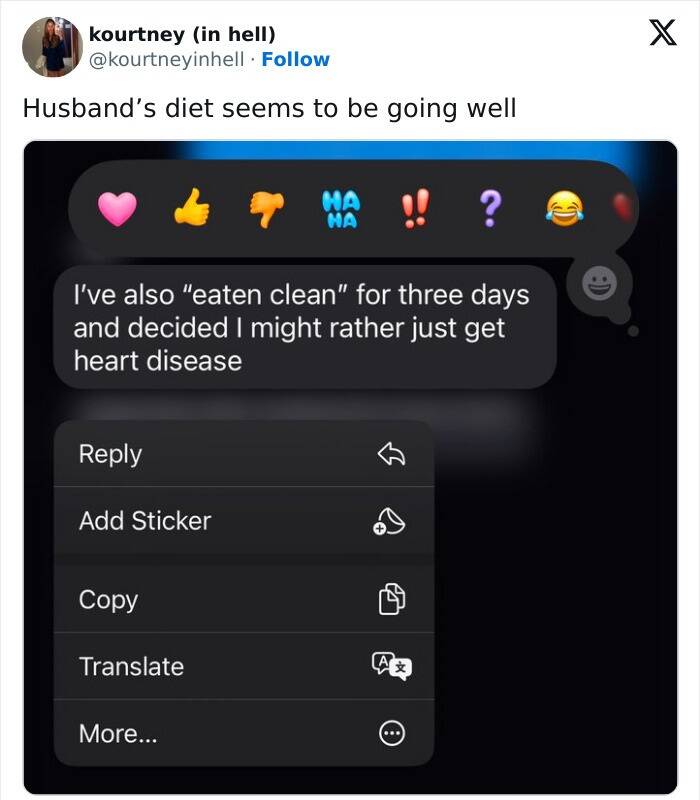React with the thumbs up tapback
Image resolution: width=700 pixels, height=800 pixels.
pos(192,207)
